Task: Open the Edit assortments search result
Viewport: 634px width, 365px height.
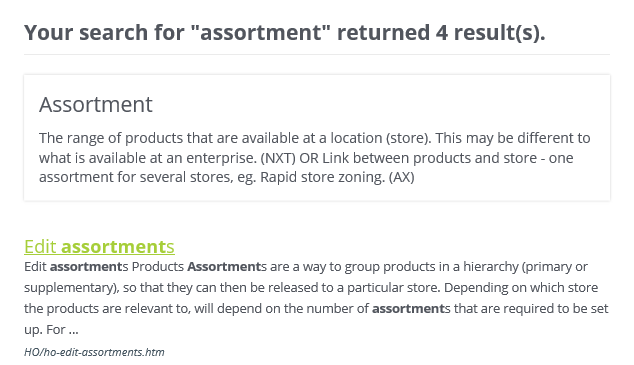Action: [99, 247]
